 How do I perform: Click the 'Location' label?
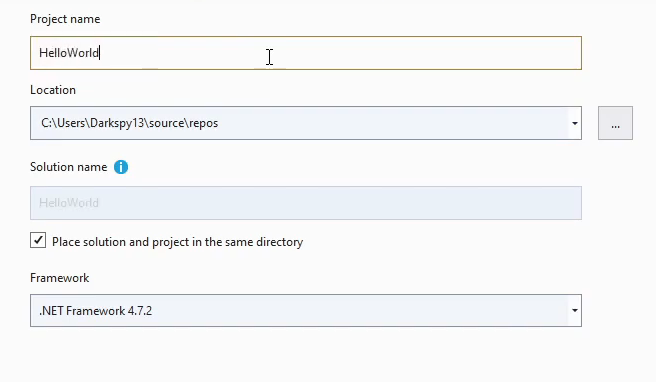point(53,90)
